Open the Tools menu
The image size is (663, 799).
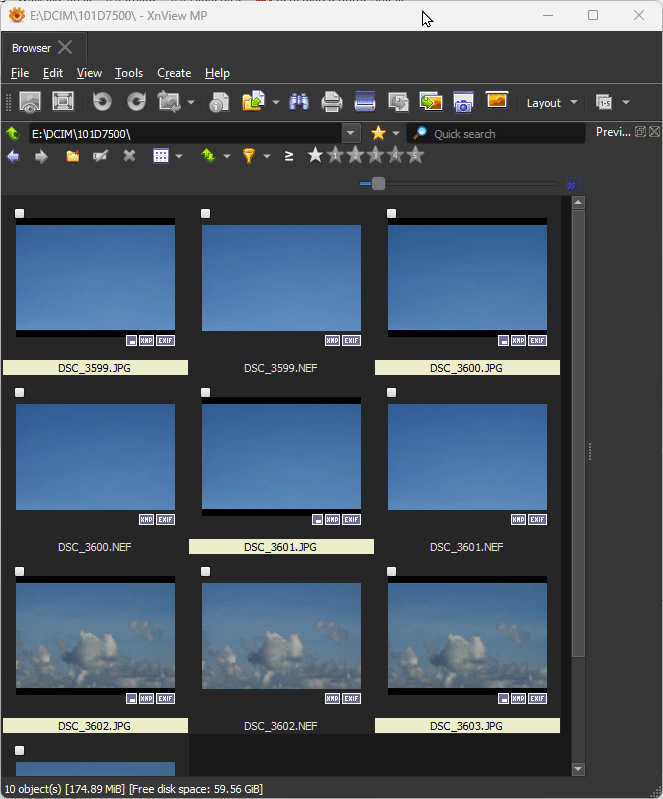[x=129, y=73]
